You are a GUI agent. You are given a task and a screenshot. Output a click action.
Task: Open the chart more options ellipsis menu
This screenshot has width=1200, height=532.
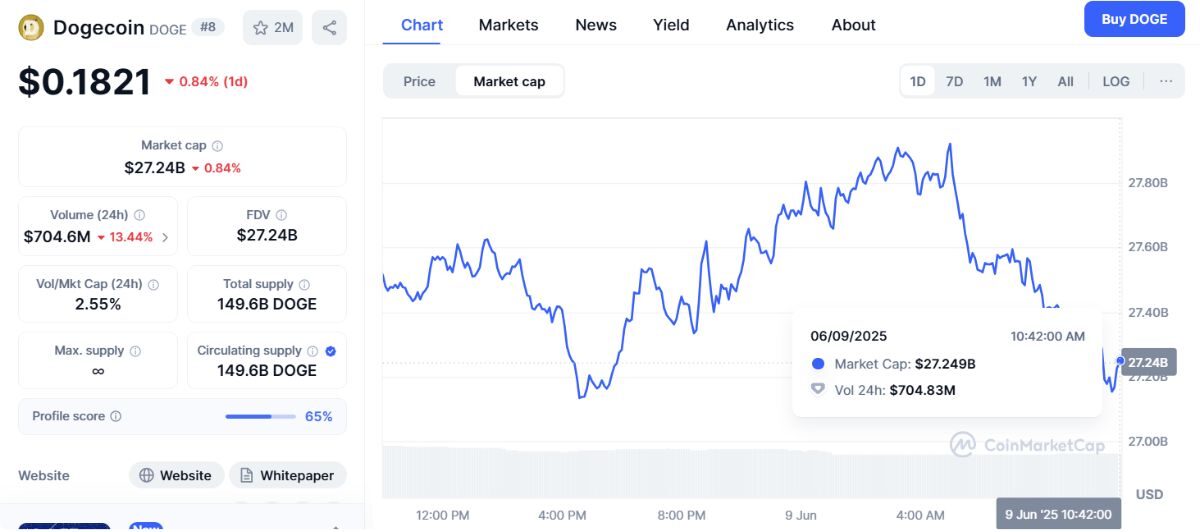pos(1166,81)
